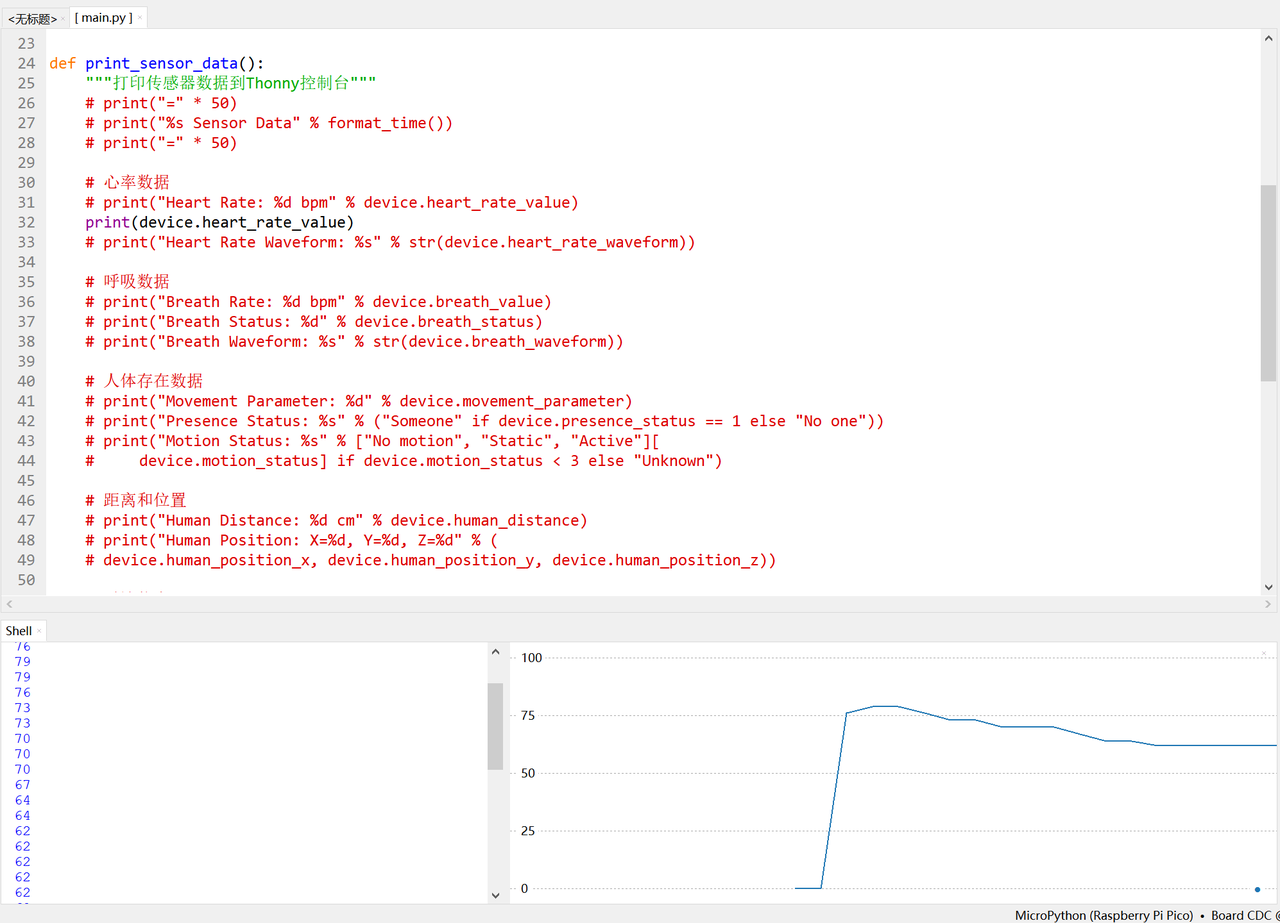
Task: Close the Shell panel using its x
Action: (39, 631)
